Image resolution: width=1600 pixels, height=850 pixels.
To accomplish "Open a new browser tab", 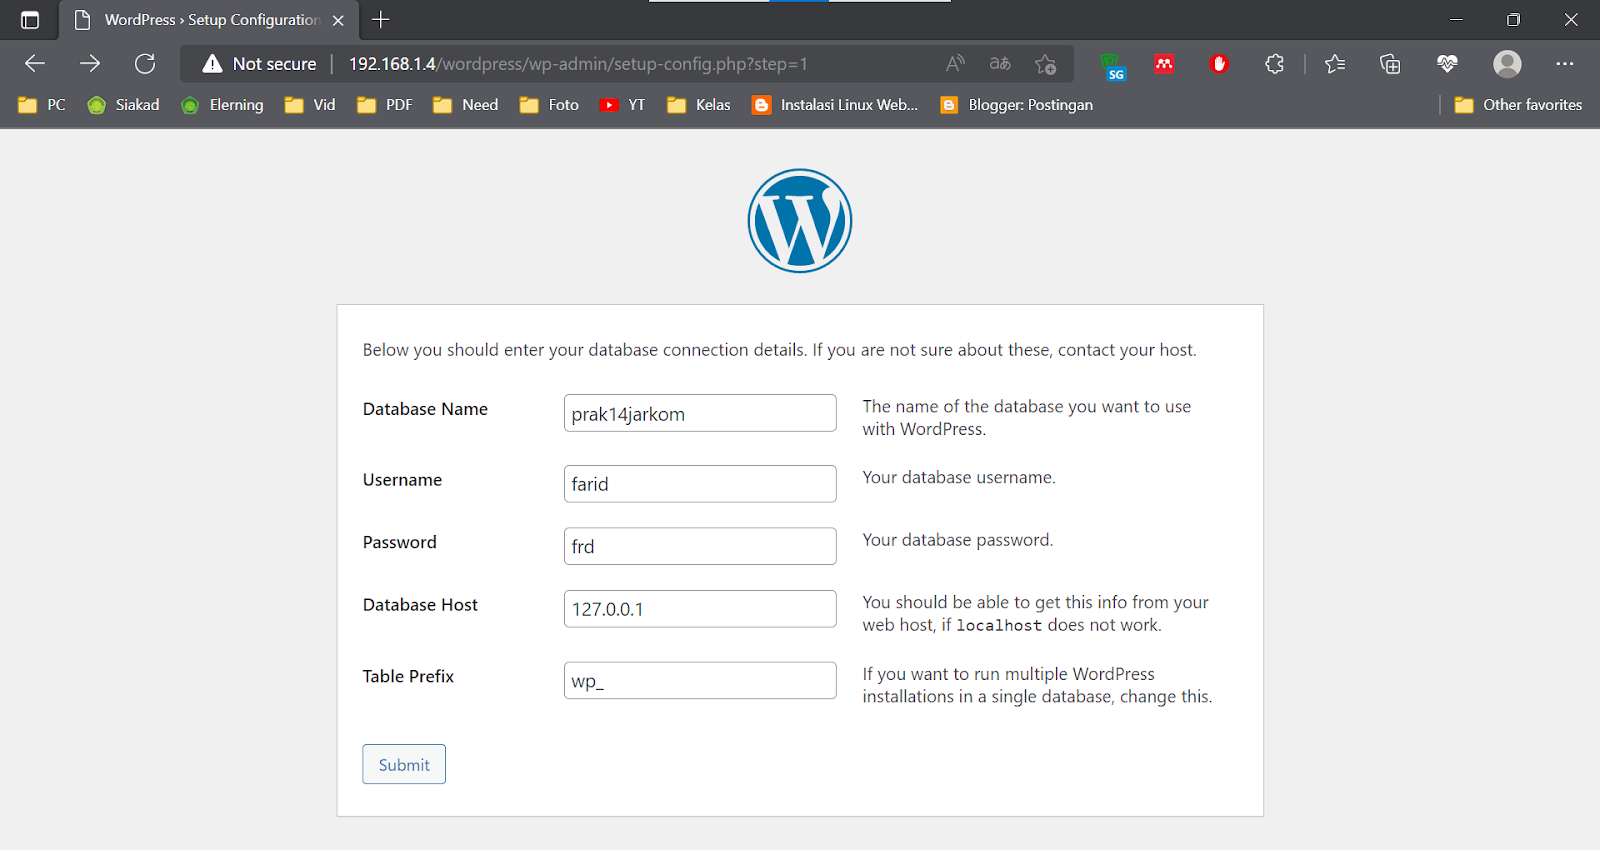I will [381, 19].
